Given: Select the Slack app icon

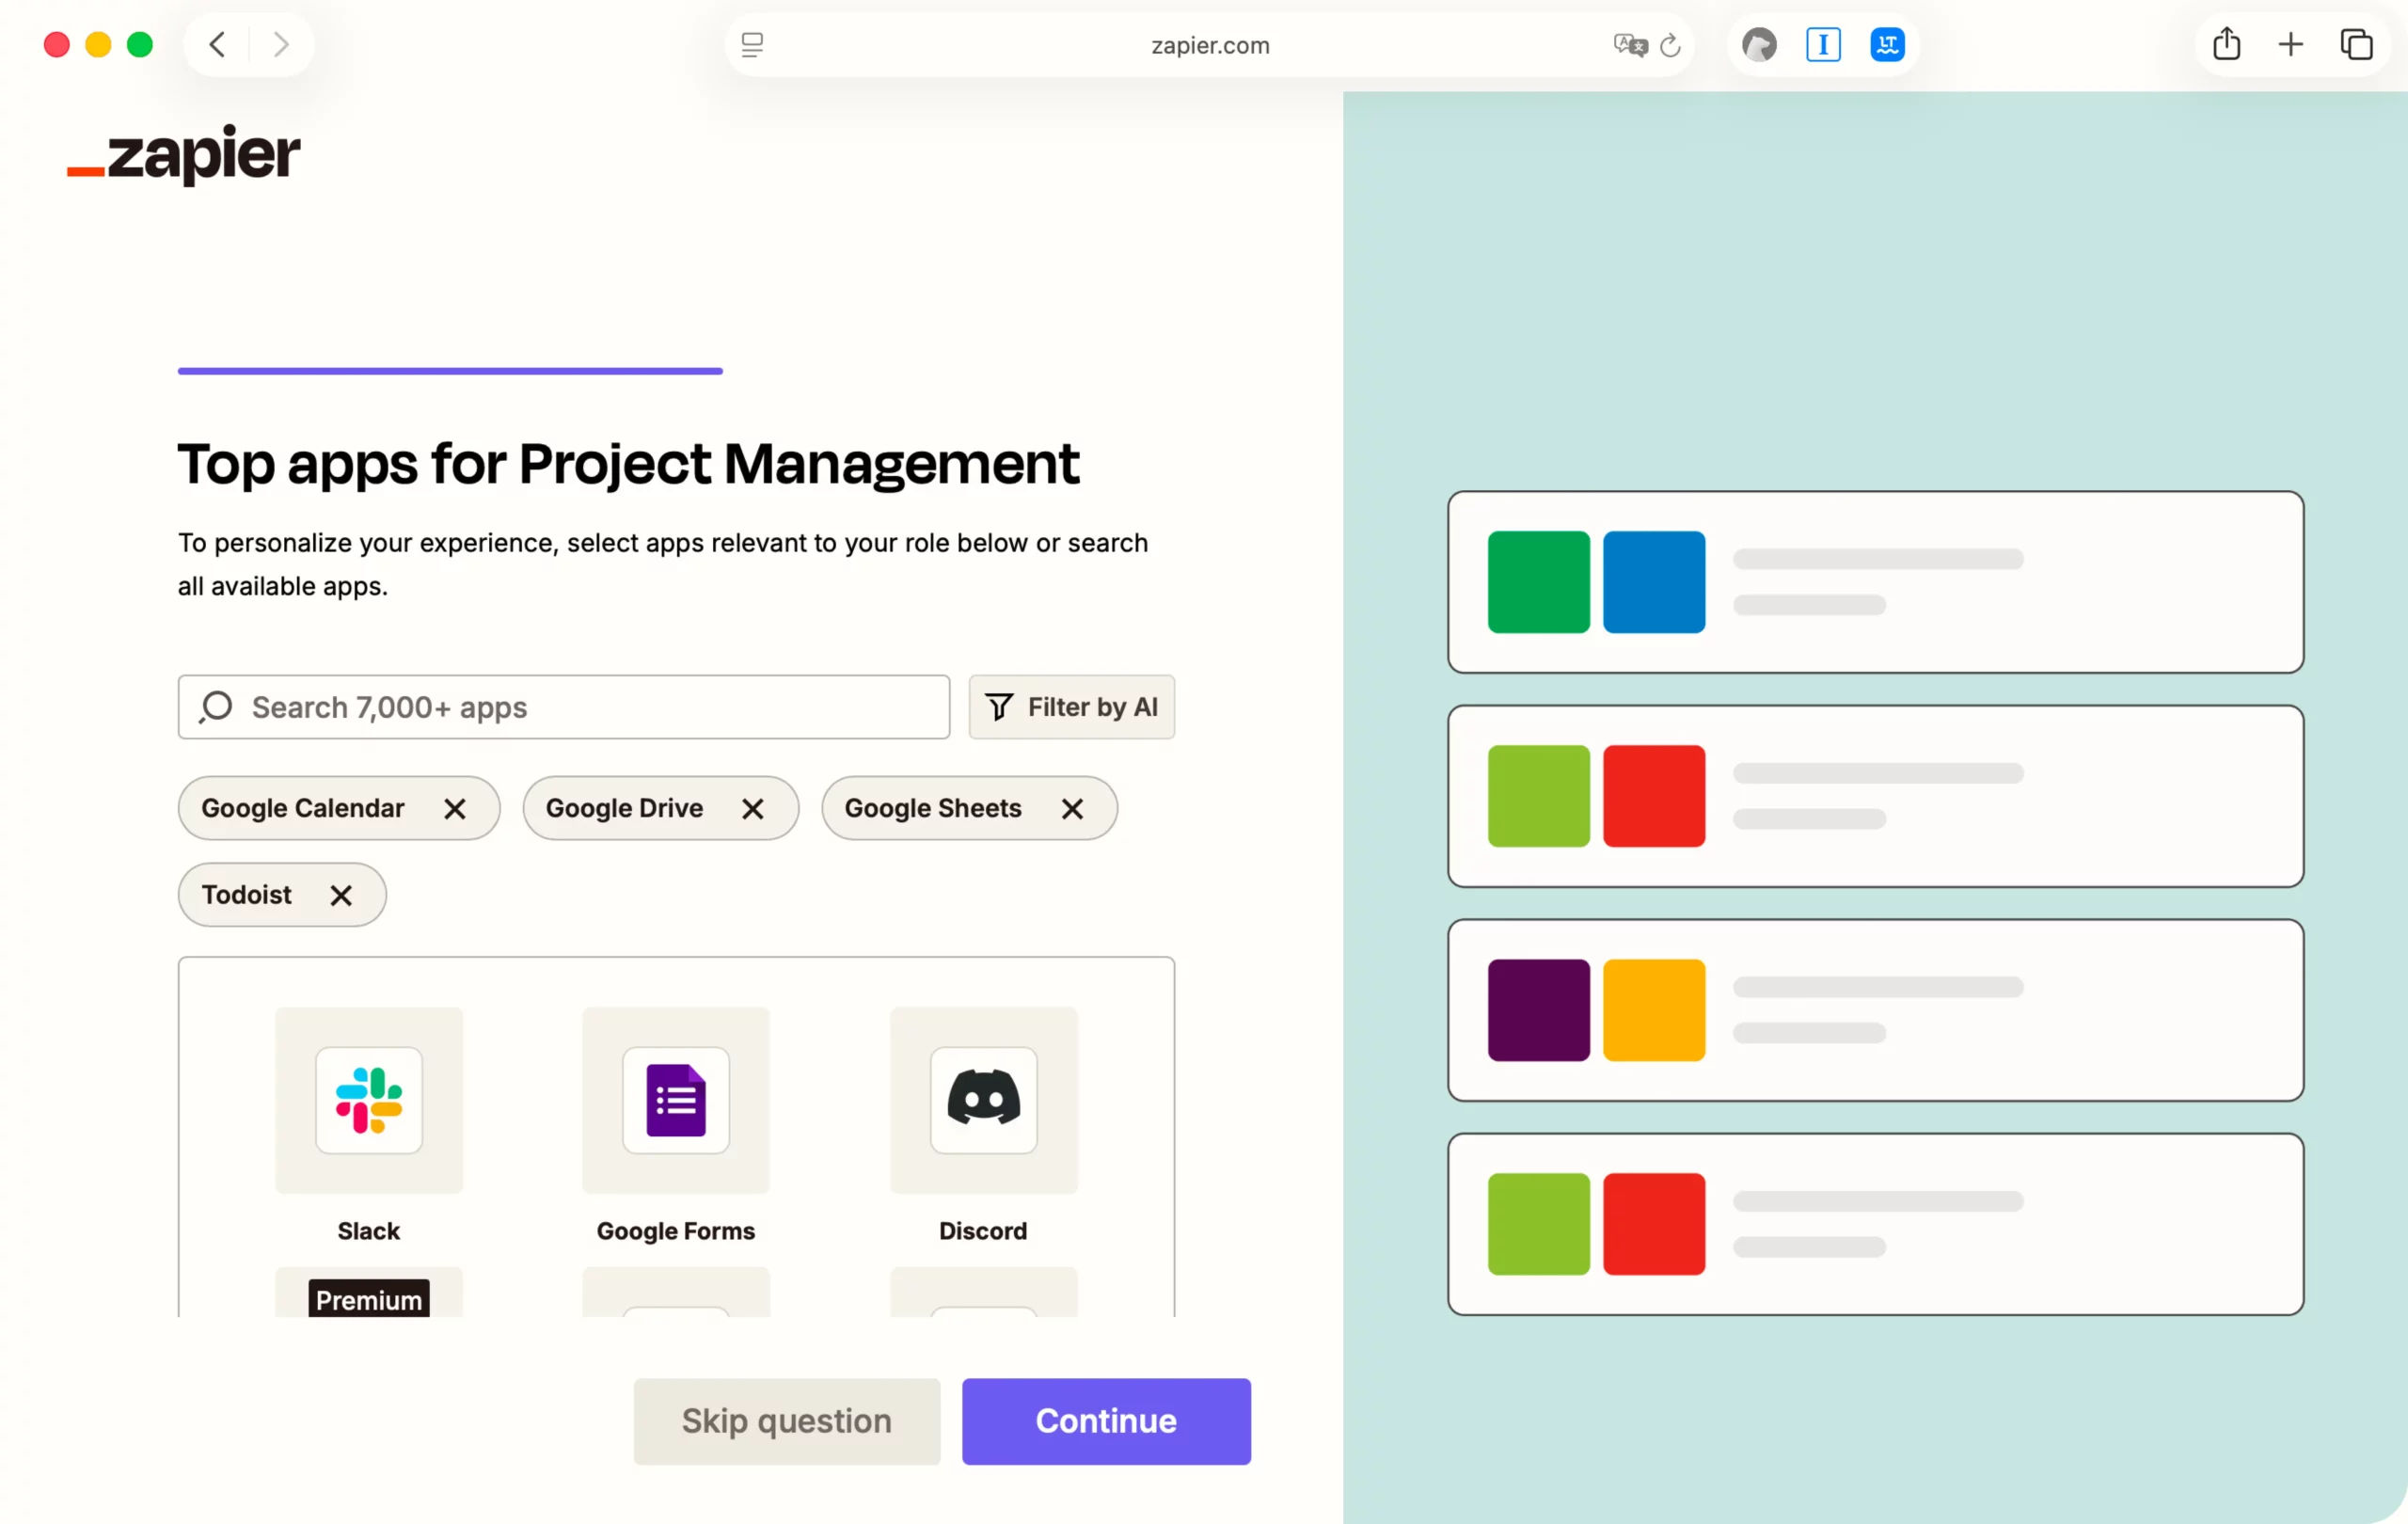Looking at the screenshot, I should click(369, 1100).
